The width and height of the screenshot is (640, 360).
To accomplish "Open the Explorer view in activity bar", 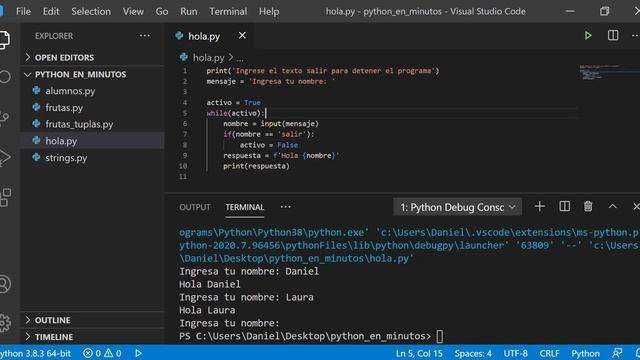I will pos(4,40).
